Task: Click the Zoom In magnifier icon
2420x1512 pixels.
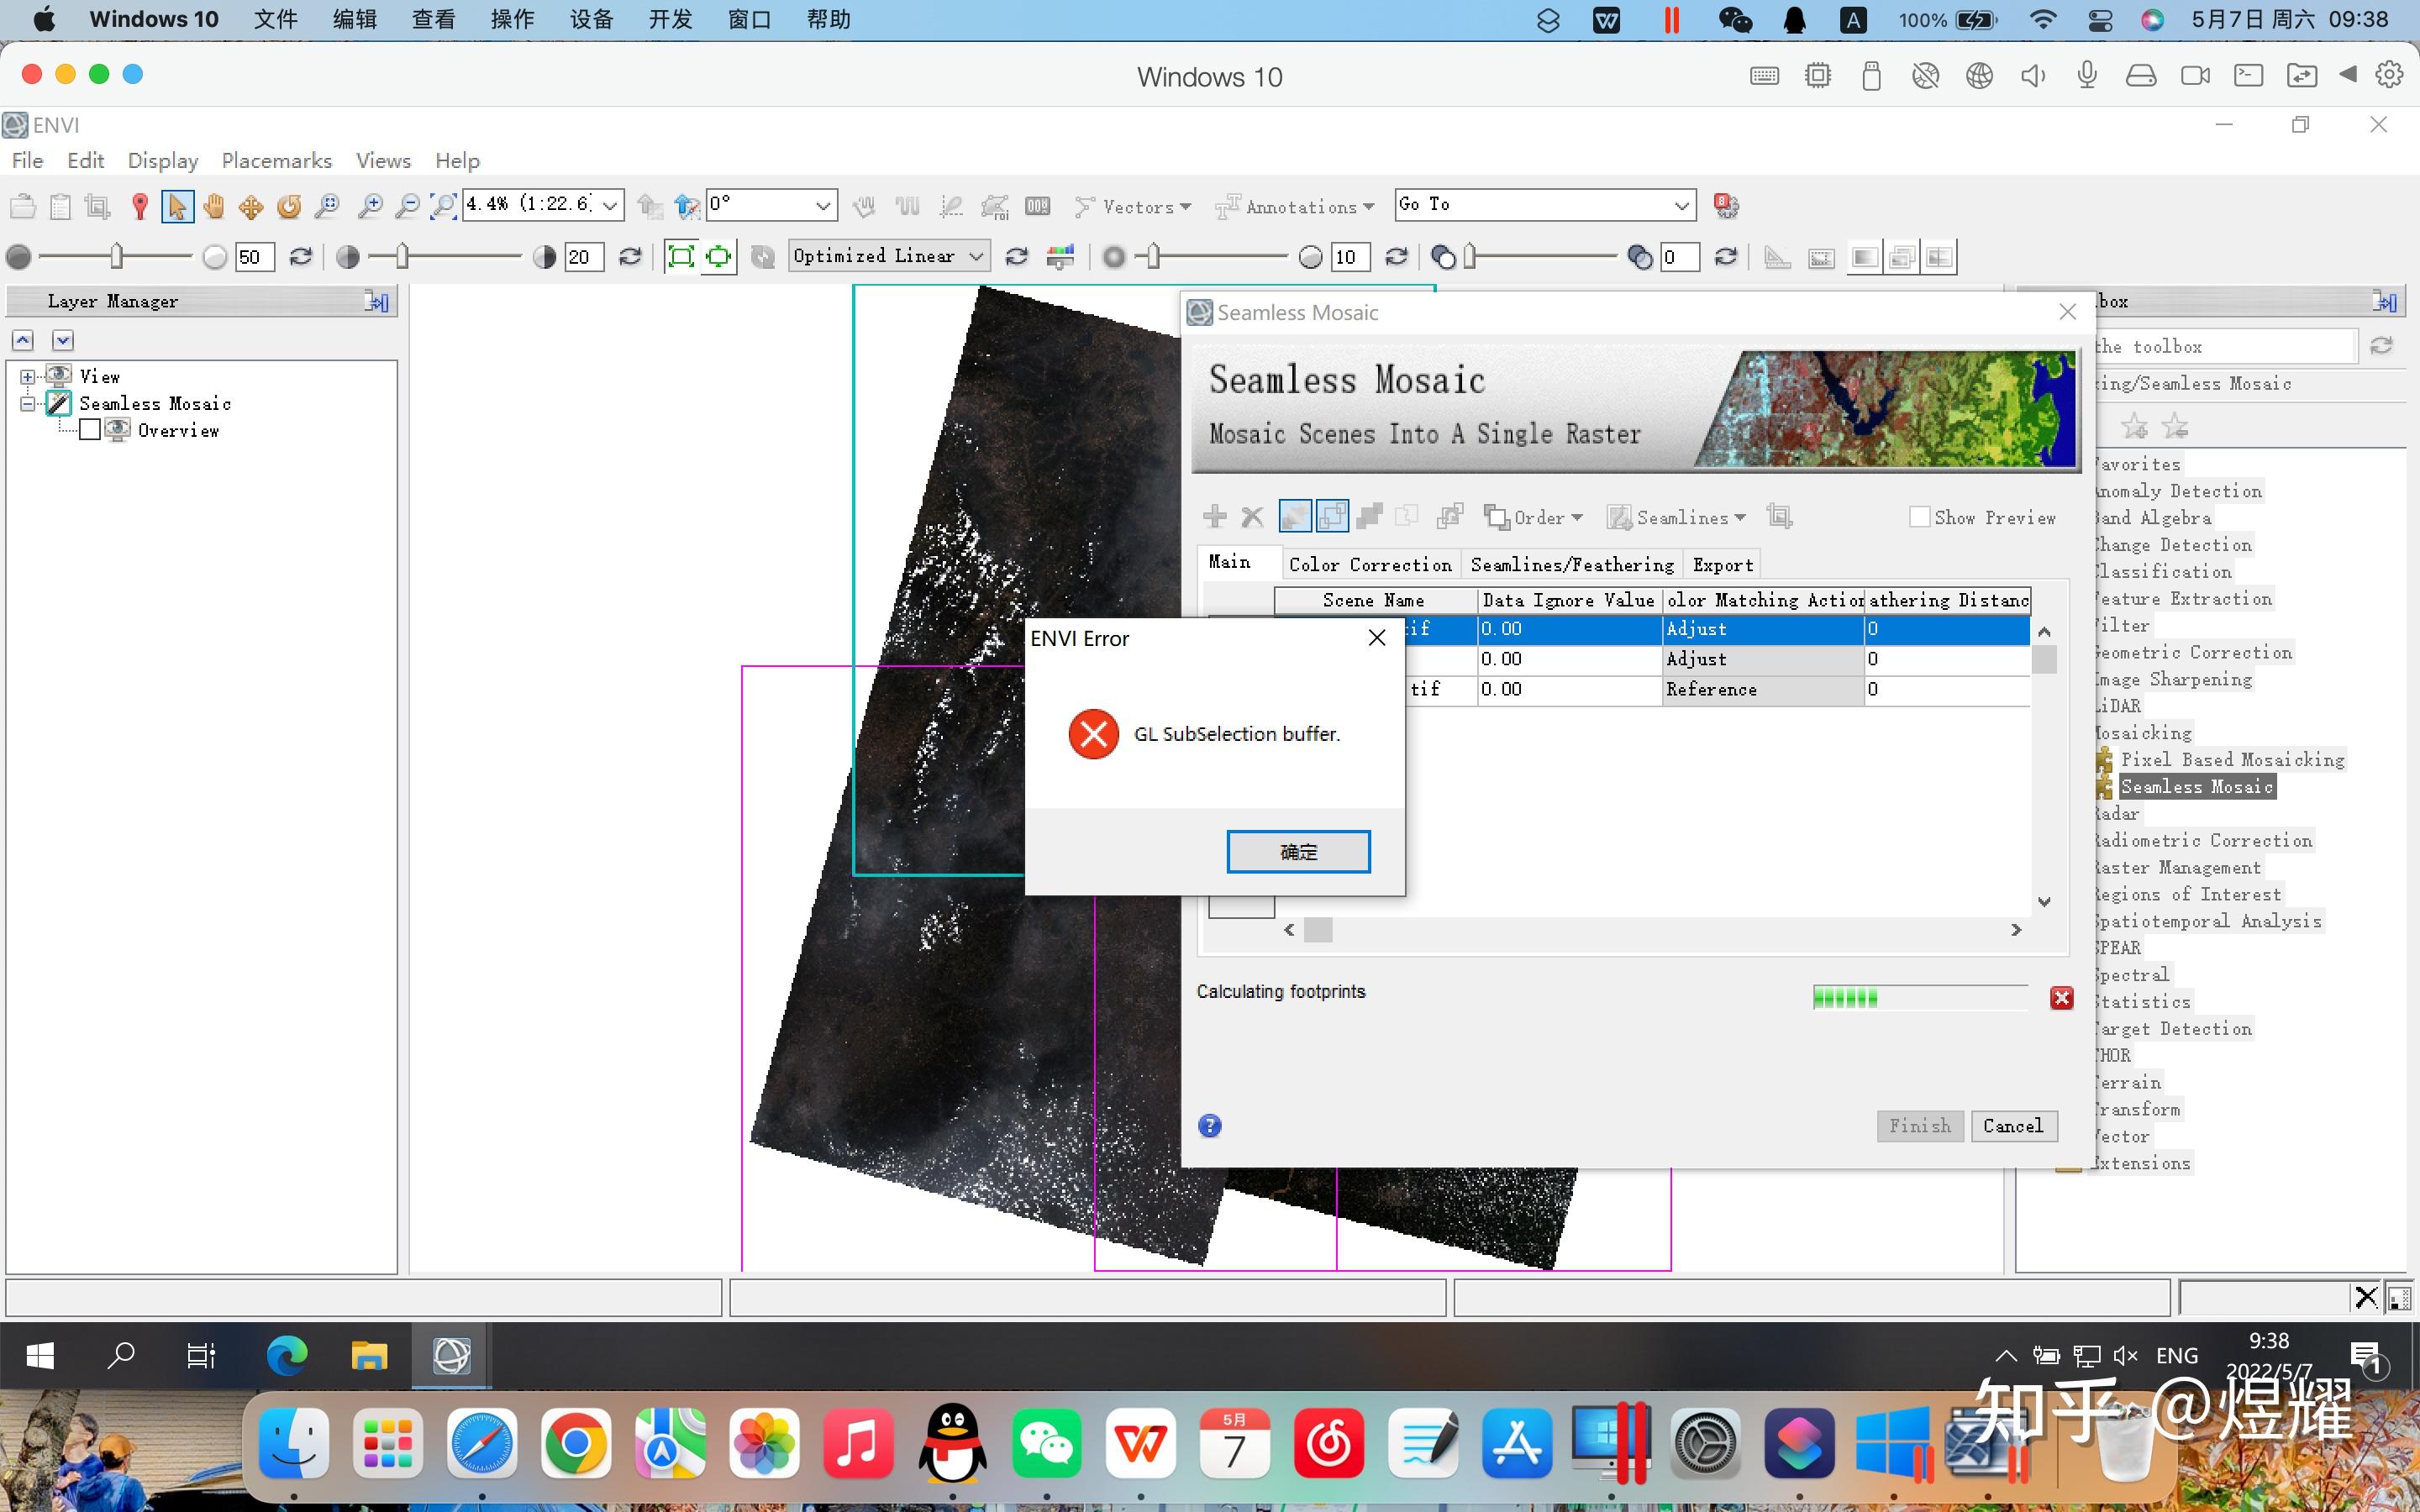Action: [x=370, y=206]
